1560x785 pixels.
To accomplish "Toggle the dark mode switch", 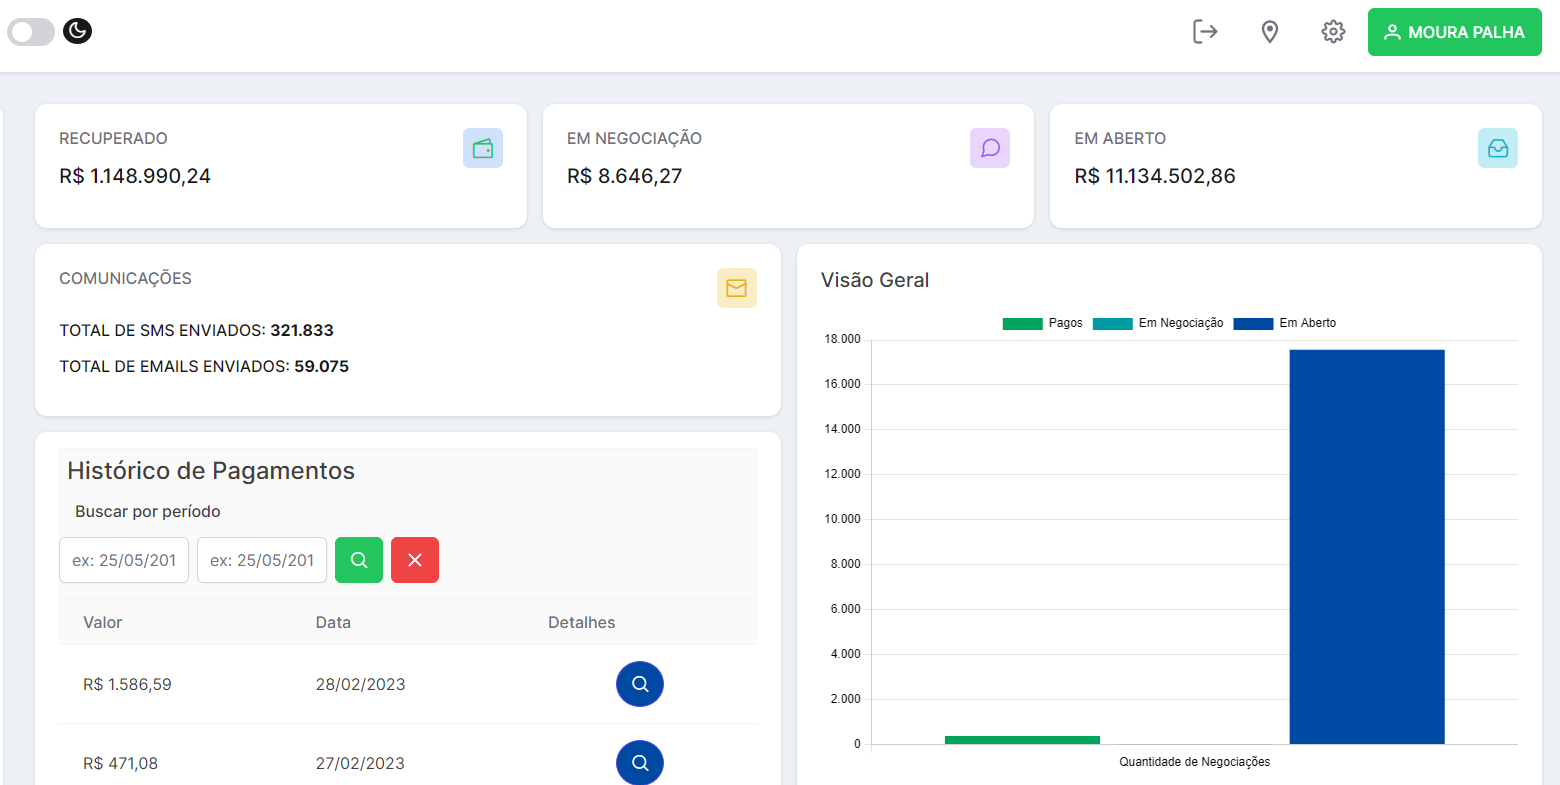I will 31,32.
